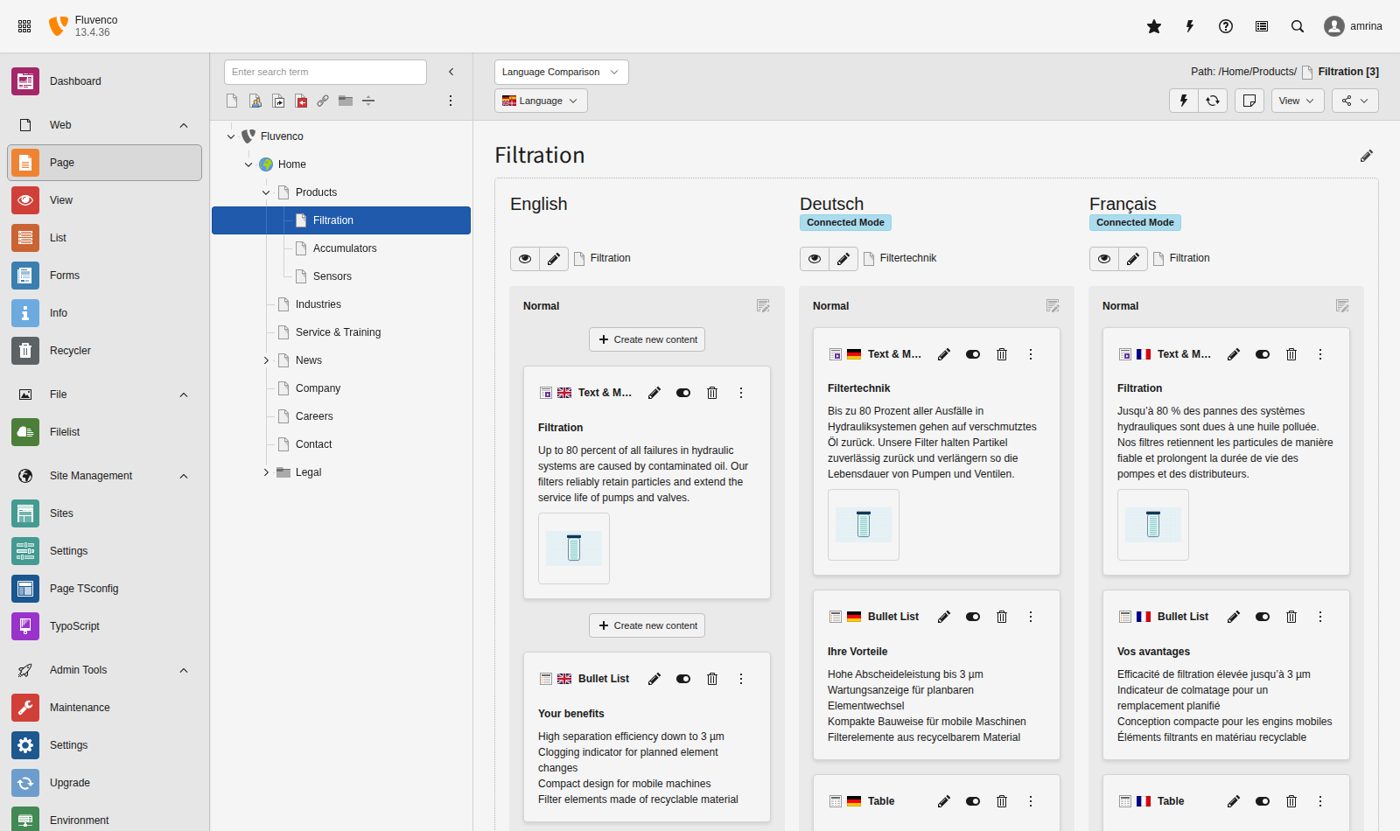Expand the News tree node
This screenshot has width=1400, height=831.
[x=266, y=360]
